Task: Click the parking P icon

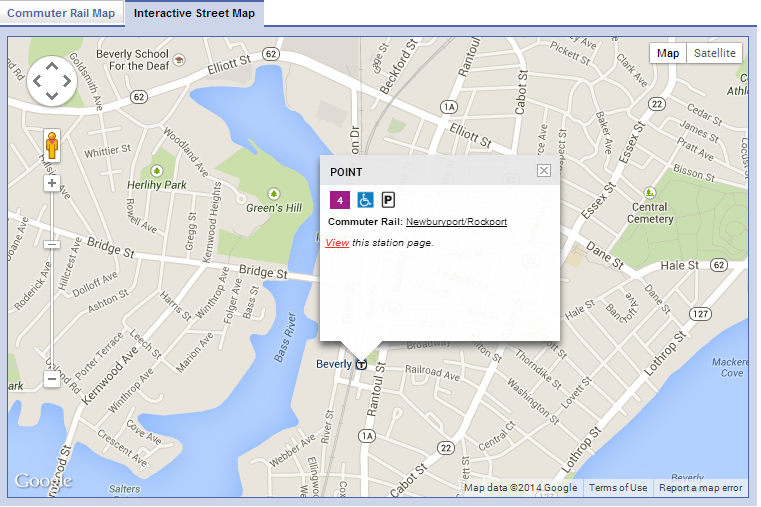Action: click(x=388, y=200)
